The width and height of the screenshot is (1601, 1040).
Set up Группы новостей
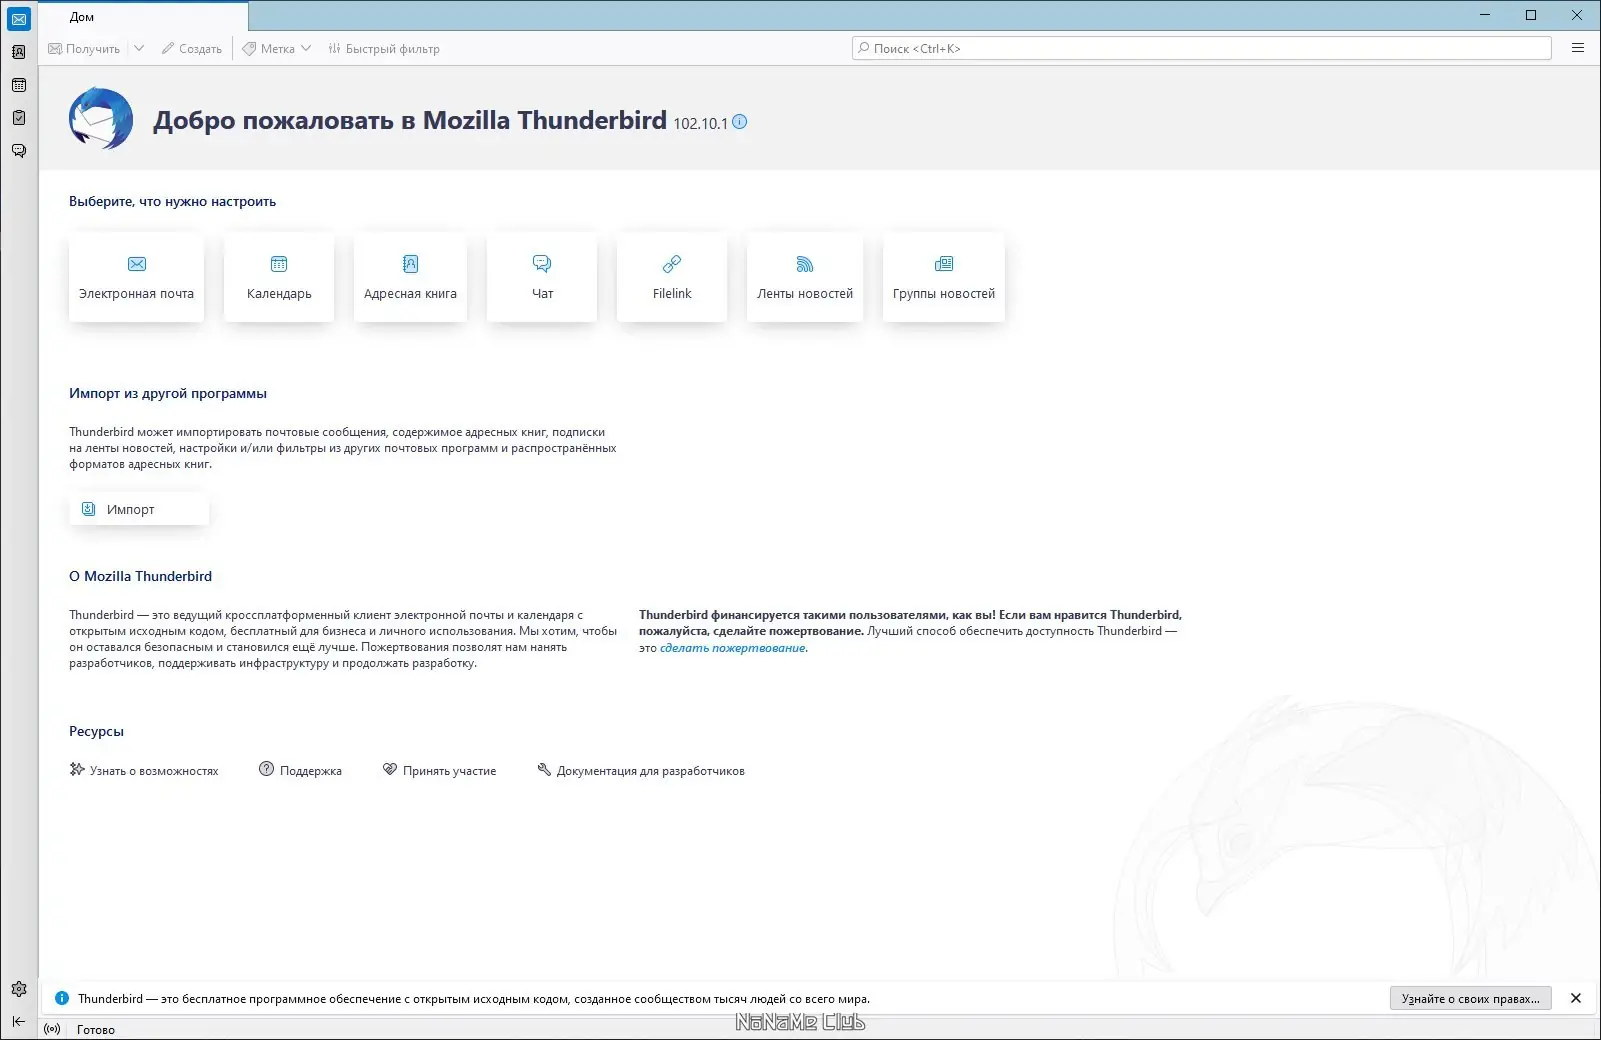pos(944,277)
